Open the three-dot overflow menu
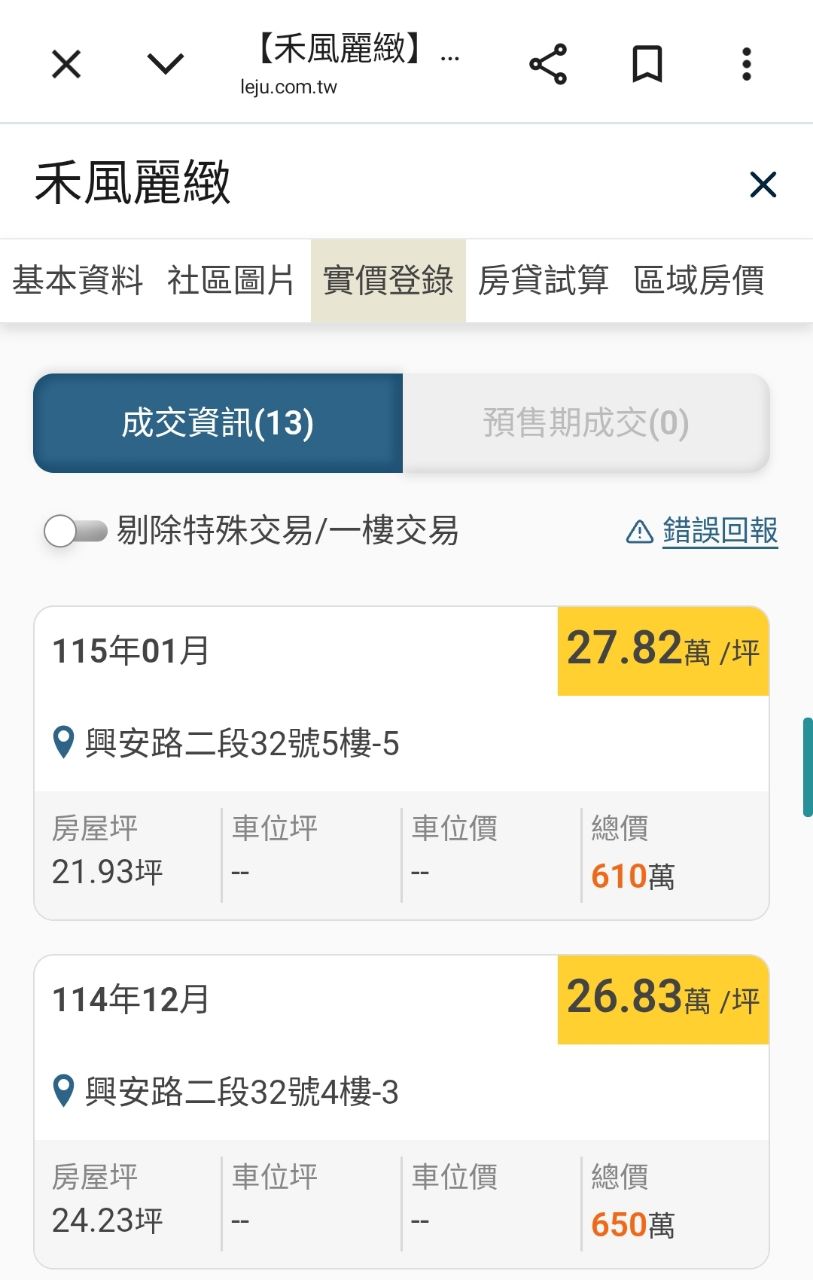Viewport: 813px width, 1280px height. point(746,65)
